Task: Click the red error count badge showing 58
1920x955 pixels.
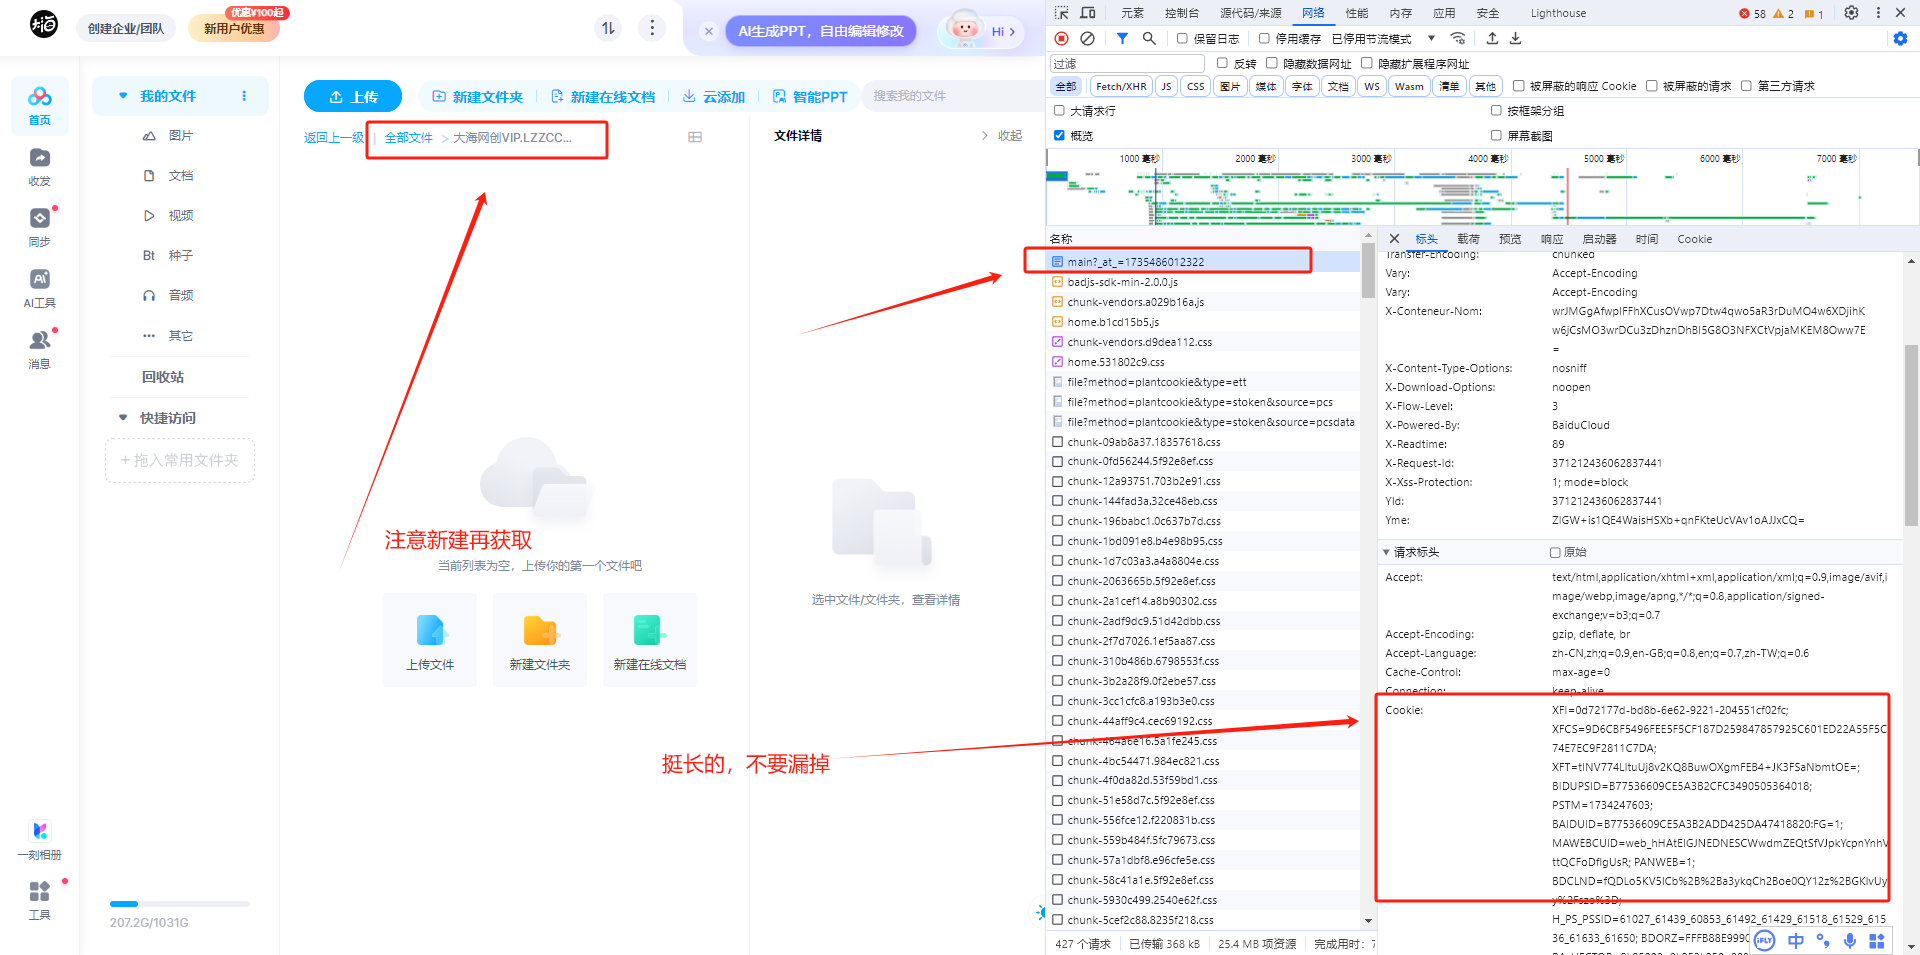Action: (1752, 14)
